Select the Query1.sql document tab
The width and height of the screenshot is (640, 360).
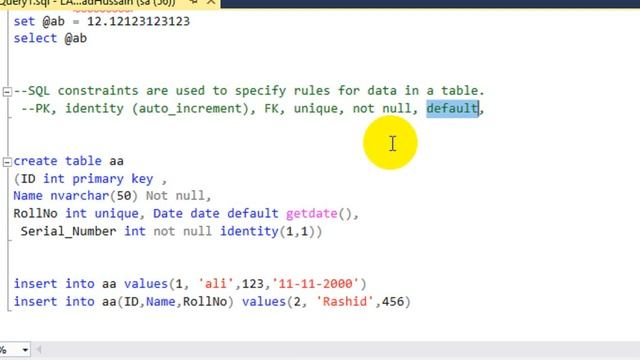[x=109, y=3]
